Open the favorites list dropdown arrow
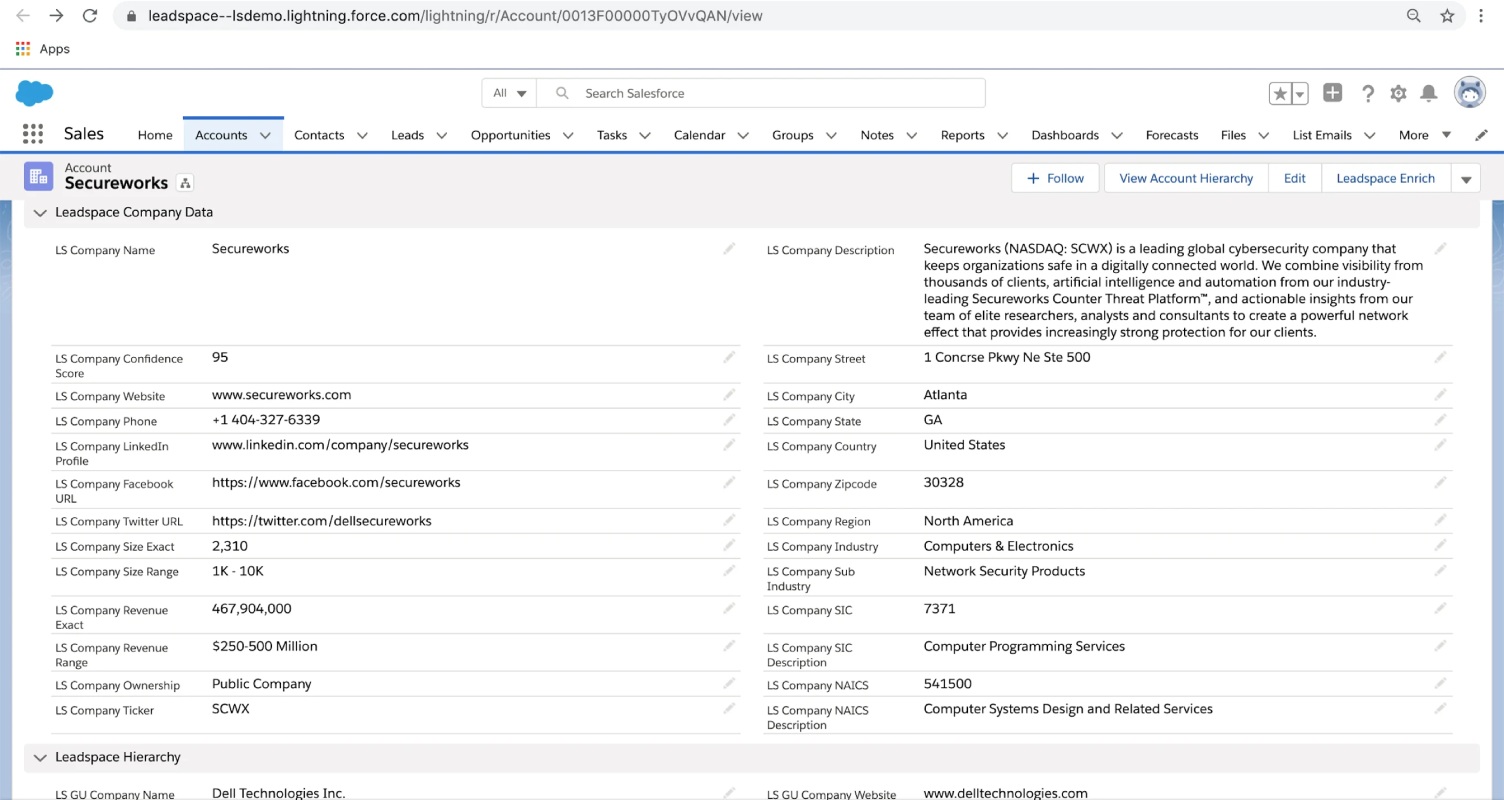The image size is (1504, 800). pyautogui.click(x=1300, y=94)
